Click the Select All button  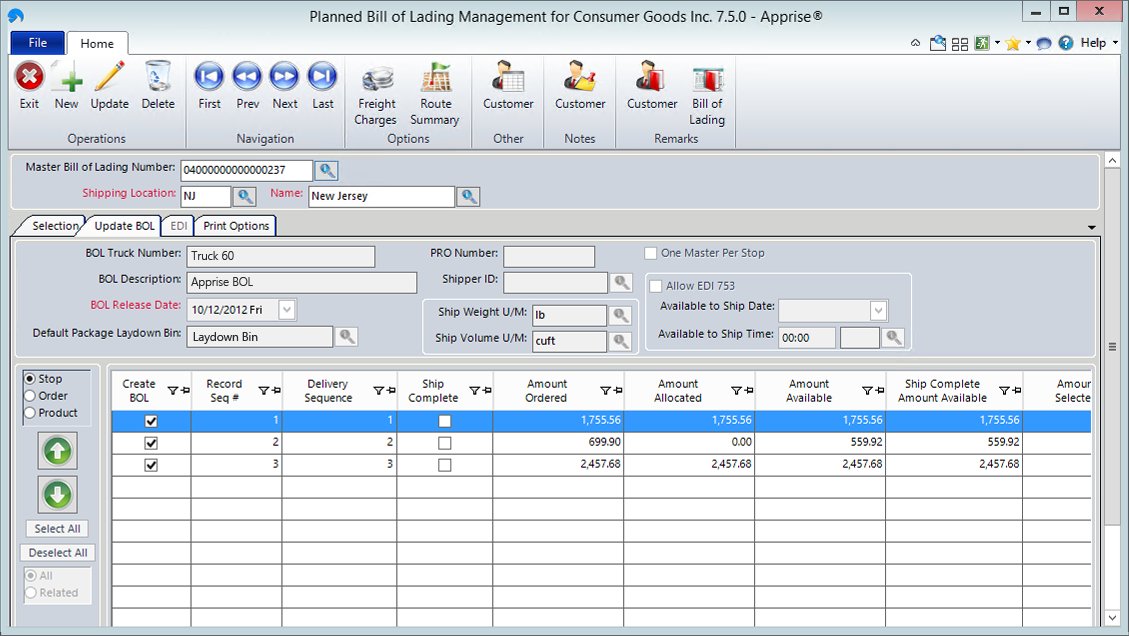[58, 529]
